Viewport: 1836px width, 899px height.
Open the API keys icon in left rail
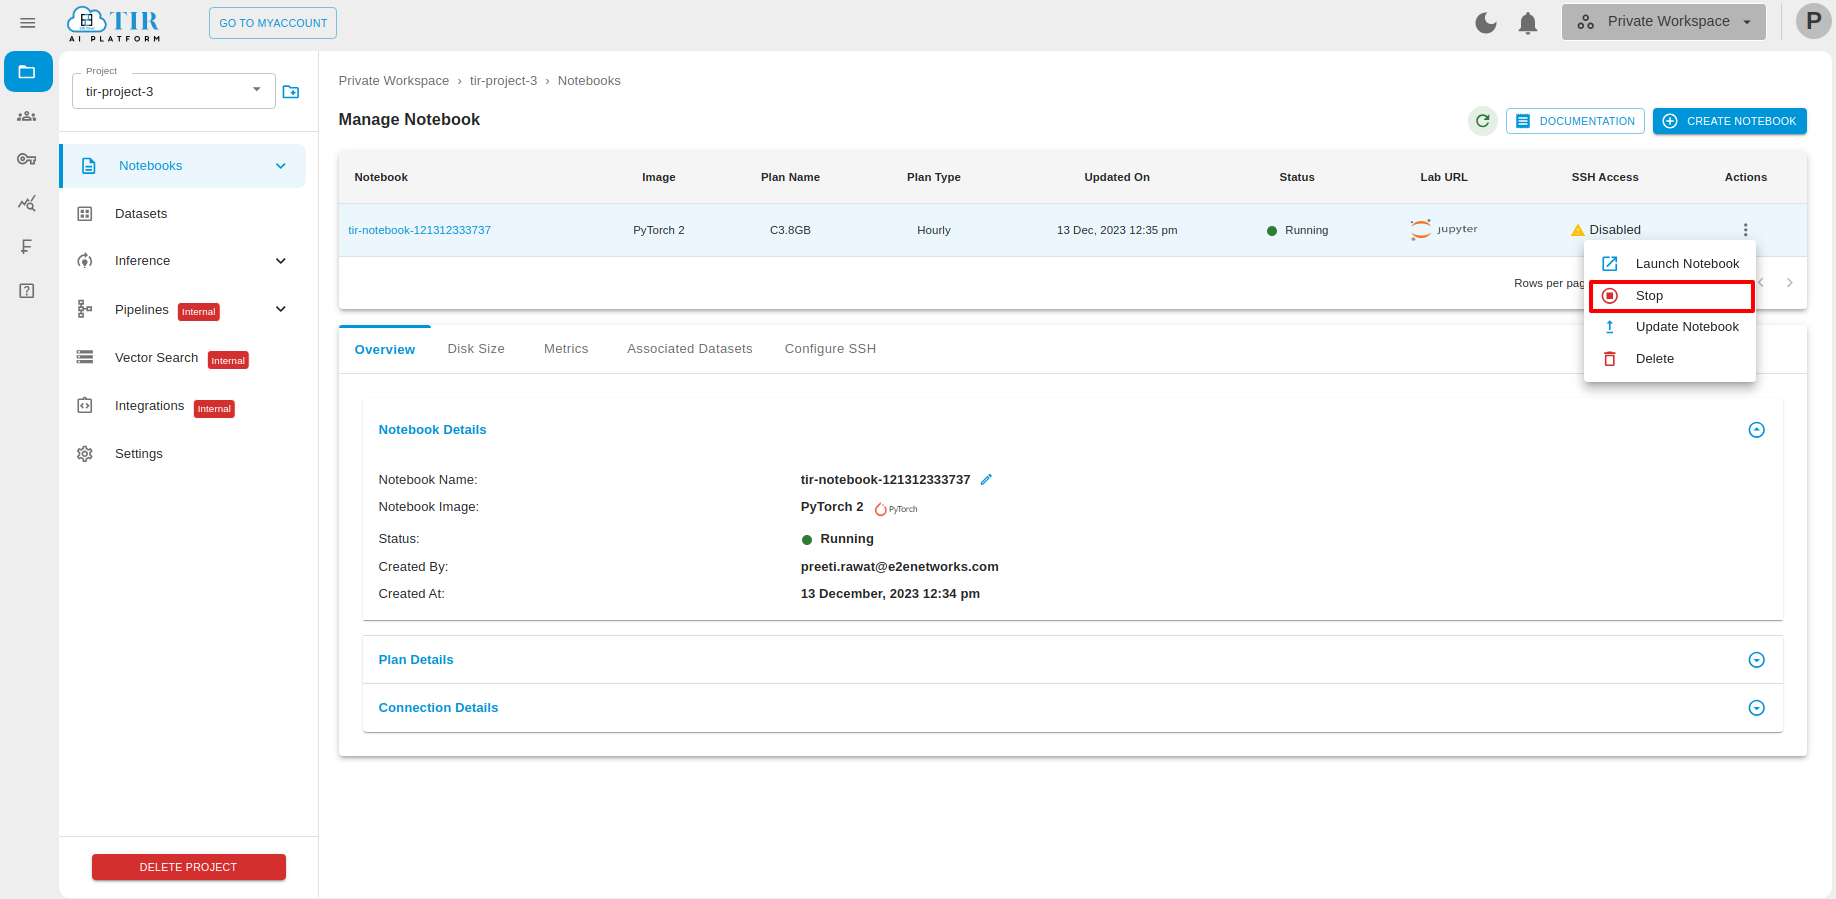click(x=27, y=159)
